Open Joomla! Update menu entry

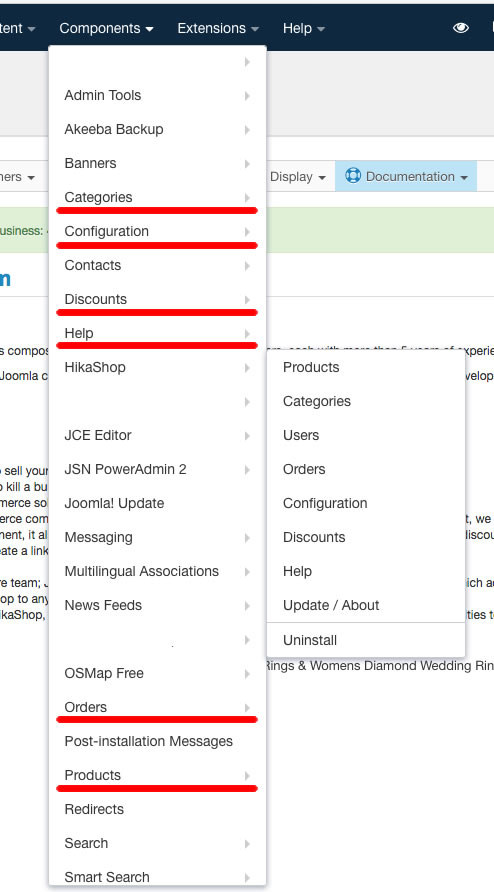point(157,503)
